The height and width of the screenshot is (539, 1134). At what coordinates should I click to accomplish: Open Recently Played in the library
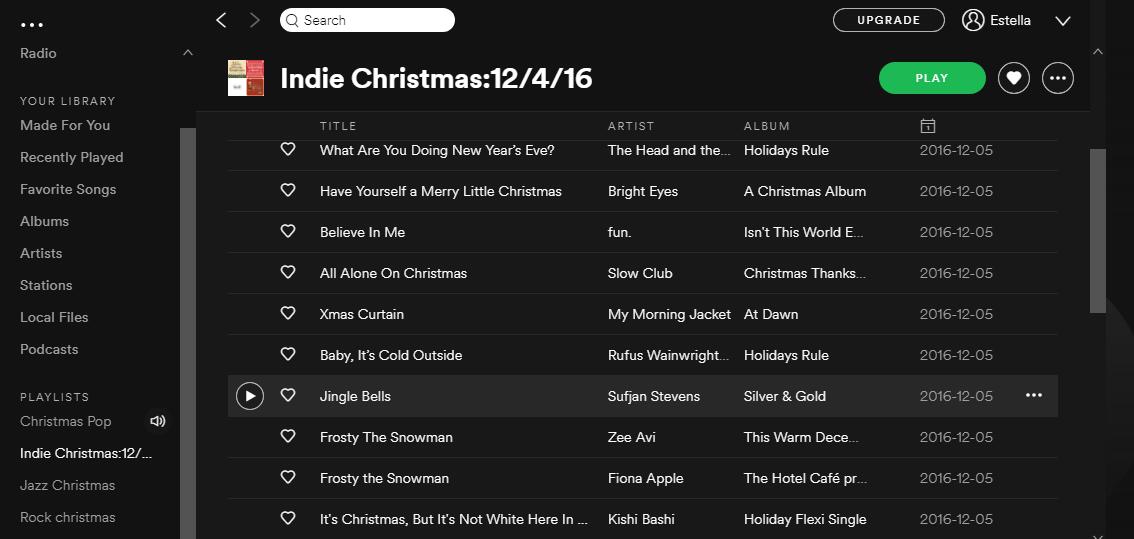72,157
